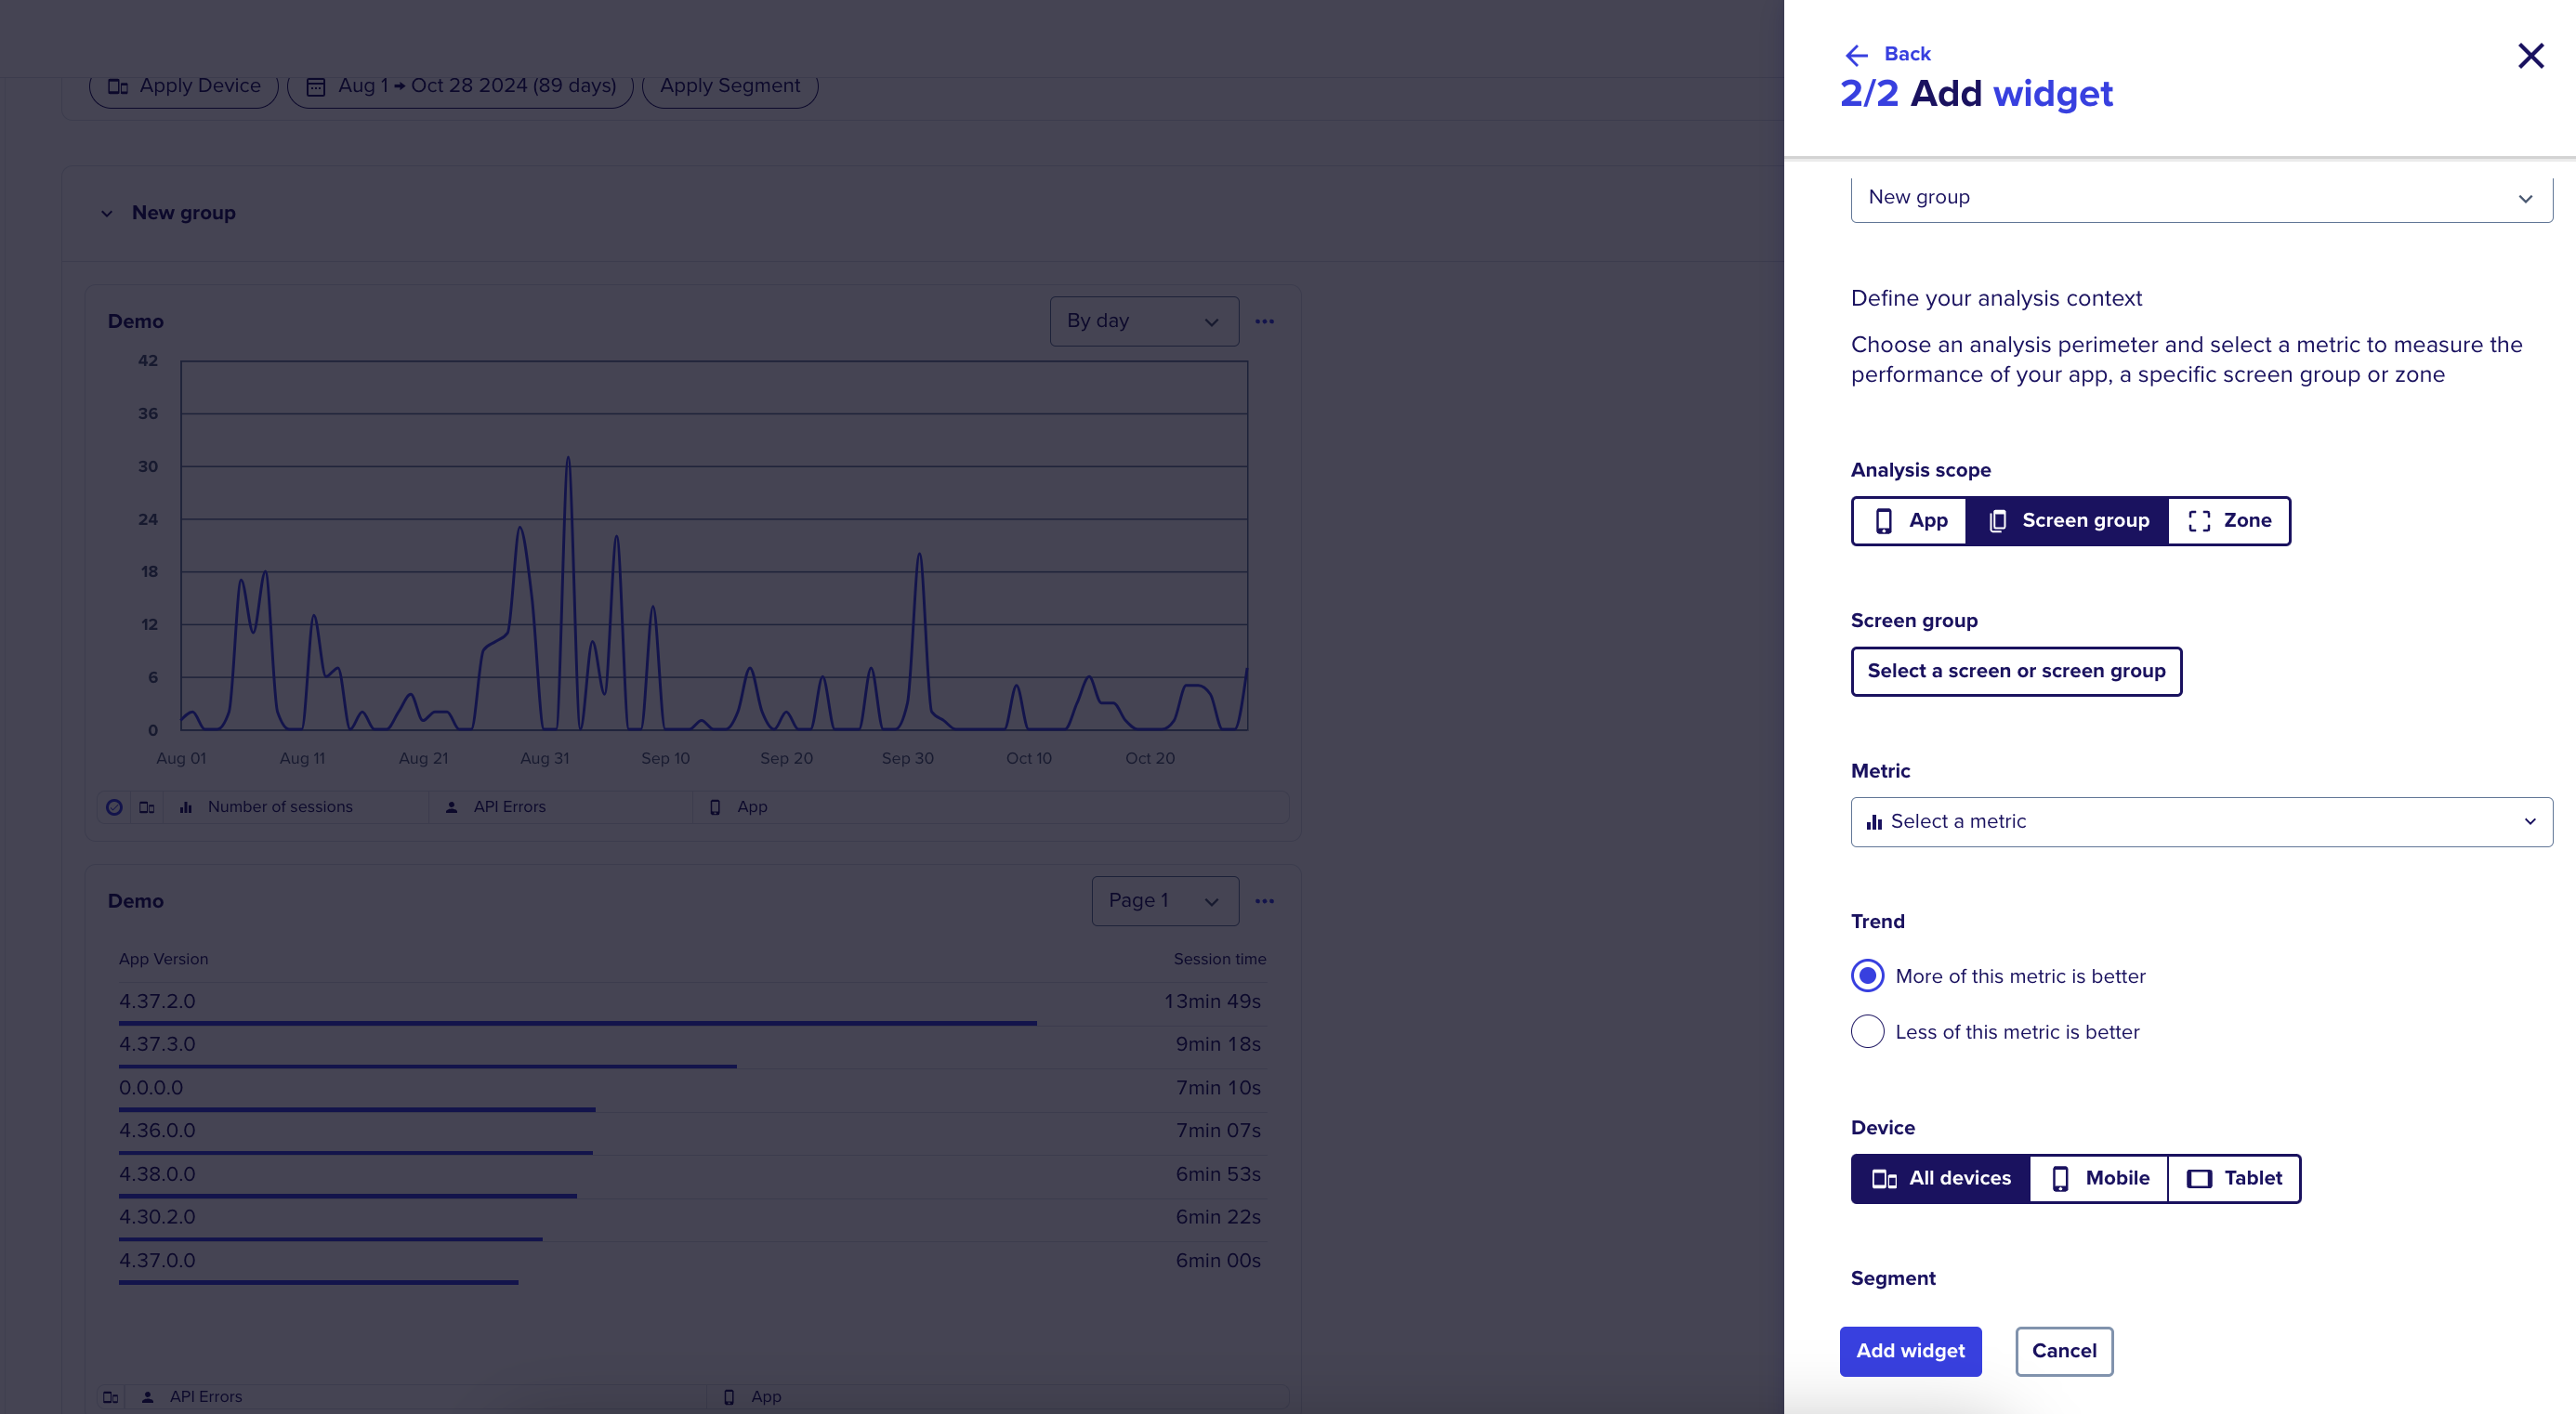
Task: Click the Back link
Action: tap(1906, 54)
